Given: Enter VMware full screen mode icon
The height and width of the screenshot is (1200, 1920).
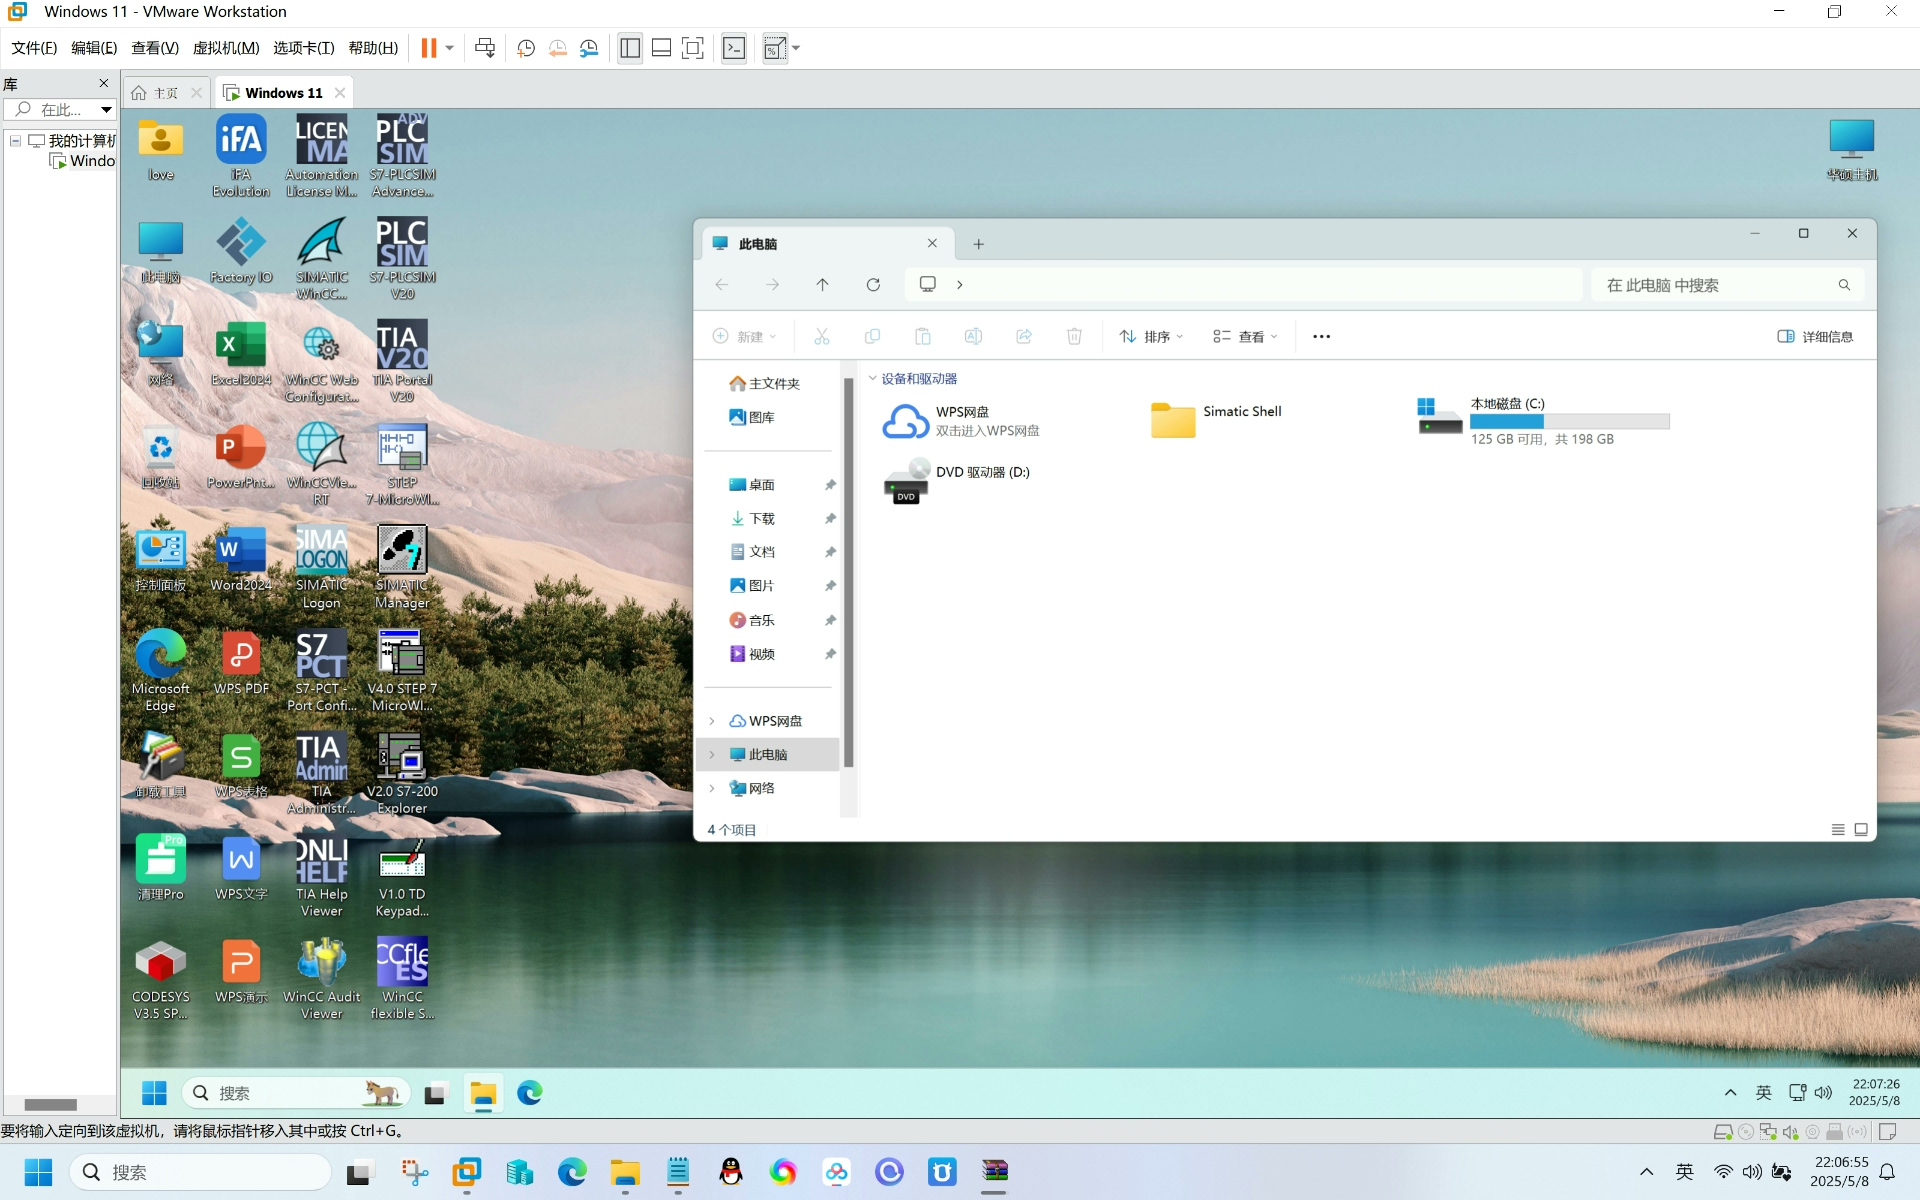Looking at the screenshot, I should 692,48.
